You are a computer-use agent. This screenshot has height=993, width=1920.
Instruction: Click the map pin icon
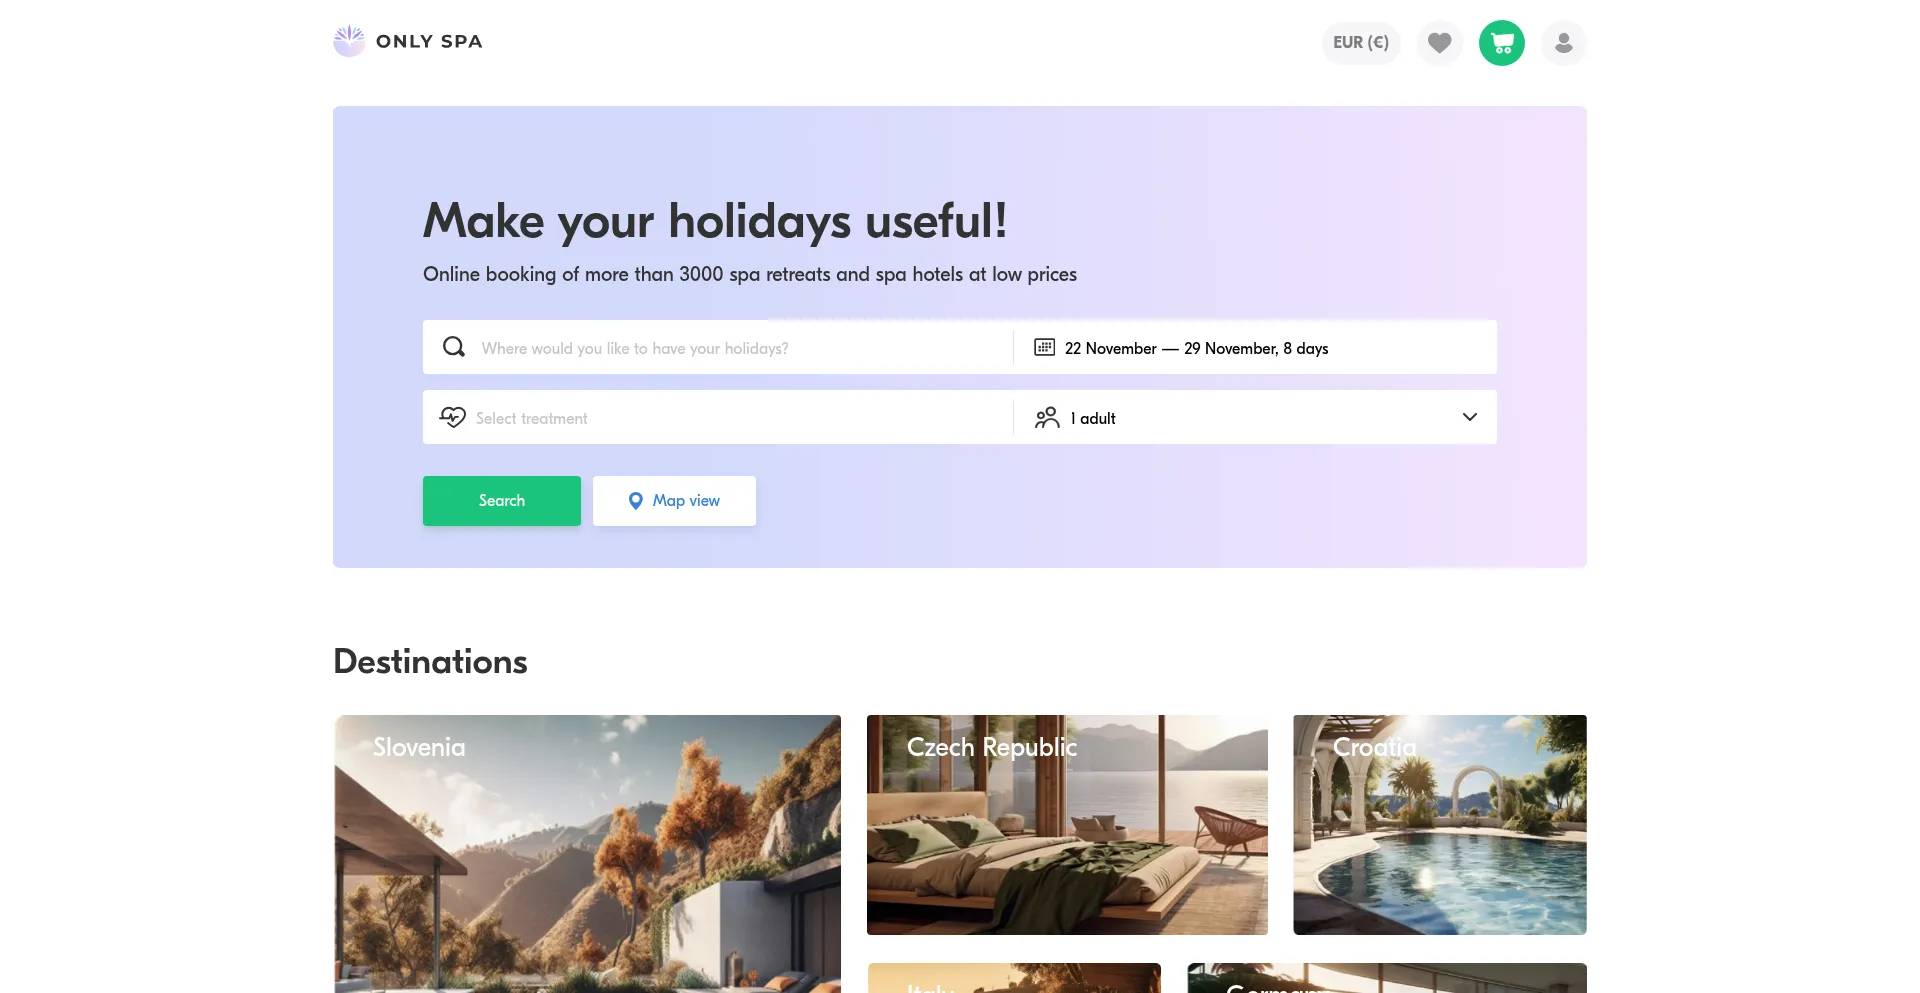pyautogui.click(x=635, y=501)
